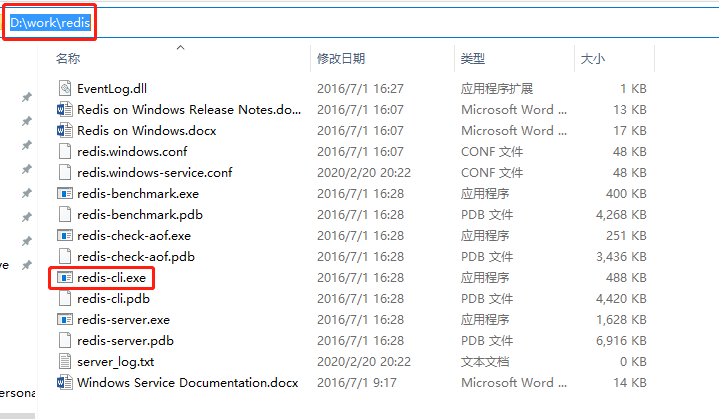Sort files by the 名称 column header
719x419 pixels.
(x=68, y=59)
